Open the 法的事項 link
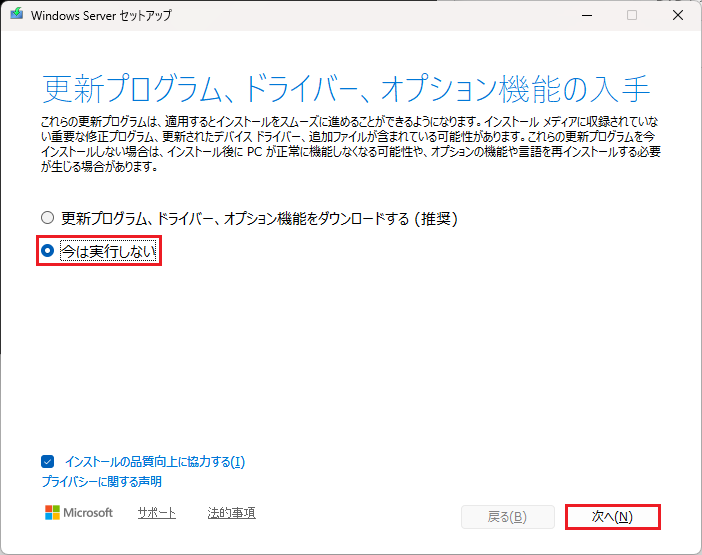 click(231, 513)
